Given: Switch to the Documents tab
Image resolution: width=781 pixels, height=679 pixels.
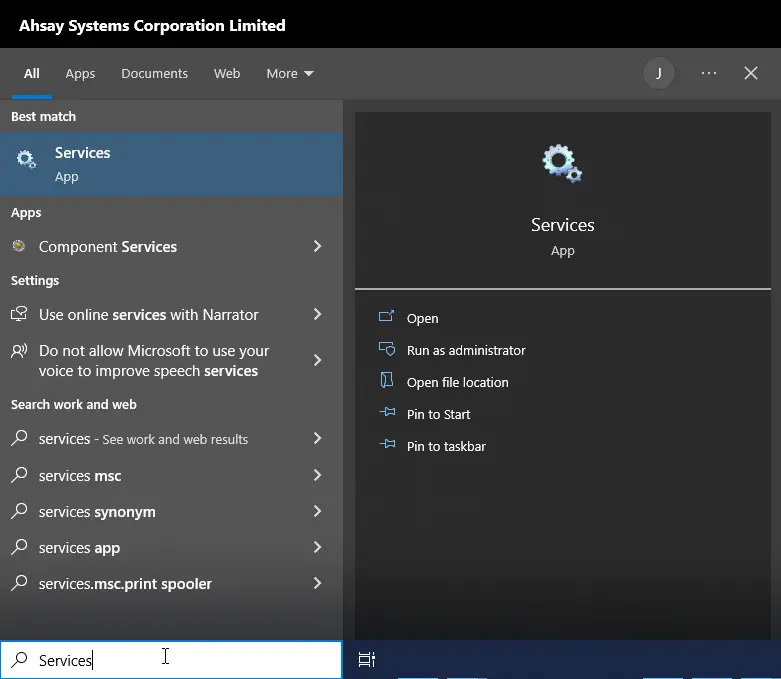Looking at the screenshot, I should pyautogui.click(x=154, y=73).
